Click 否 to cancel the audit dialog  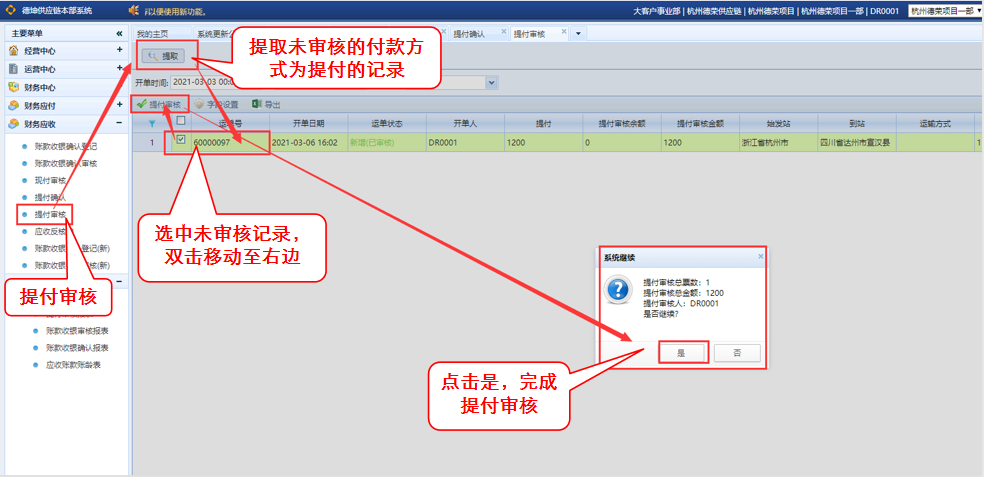[x=737, y=352]
